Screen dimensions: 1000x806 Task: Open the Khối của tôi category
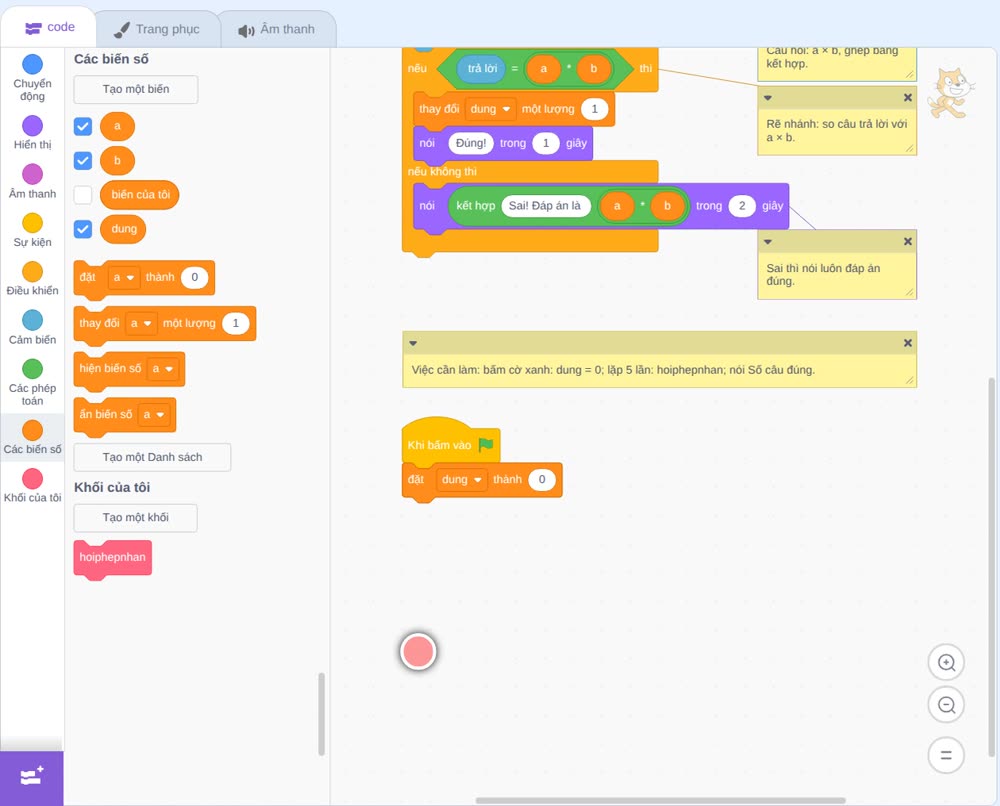tap(33, 486)
